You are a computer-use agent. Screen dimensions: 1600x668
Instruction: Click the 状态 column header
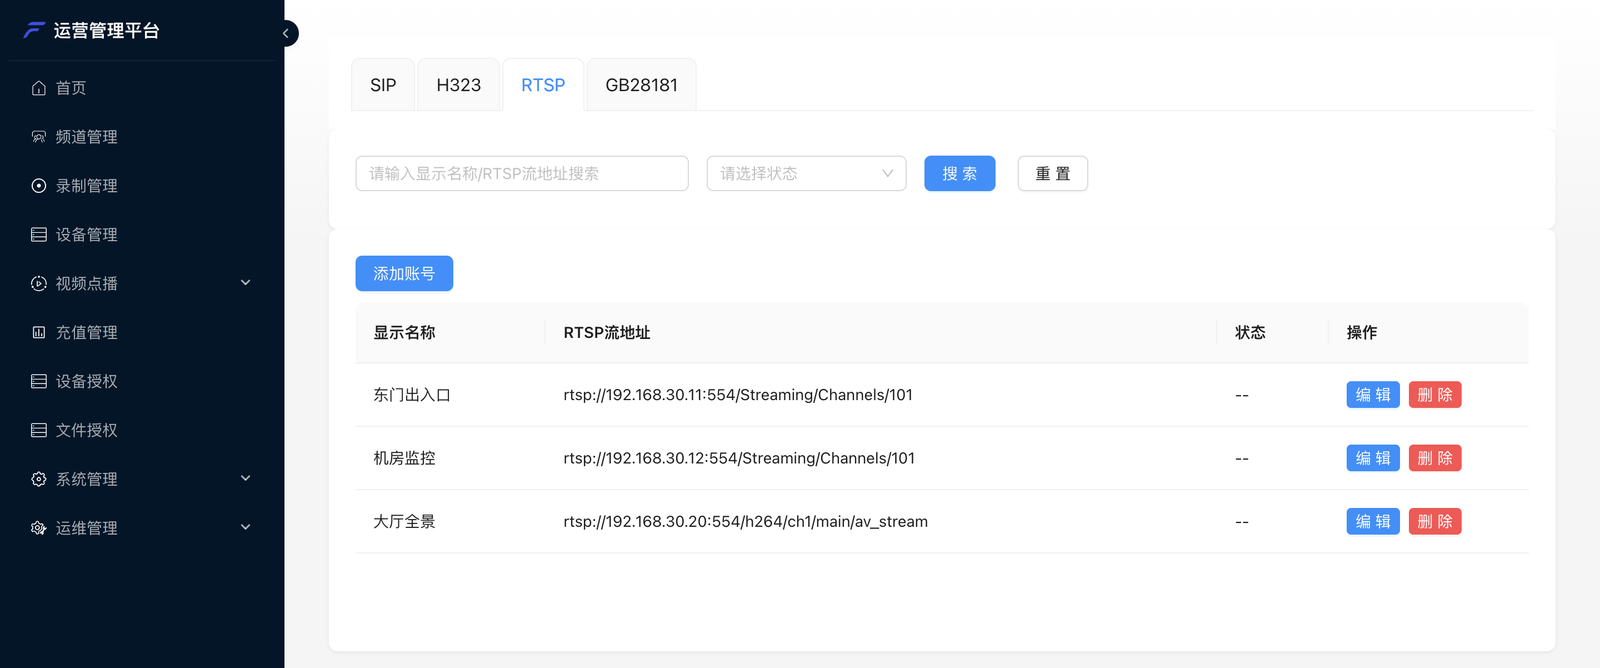point(1250,332)
